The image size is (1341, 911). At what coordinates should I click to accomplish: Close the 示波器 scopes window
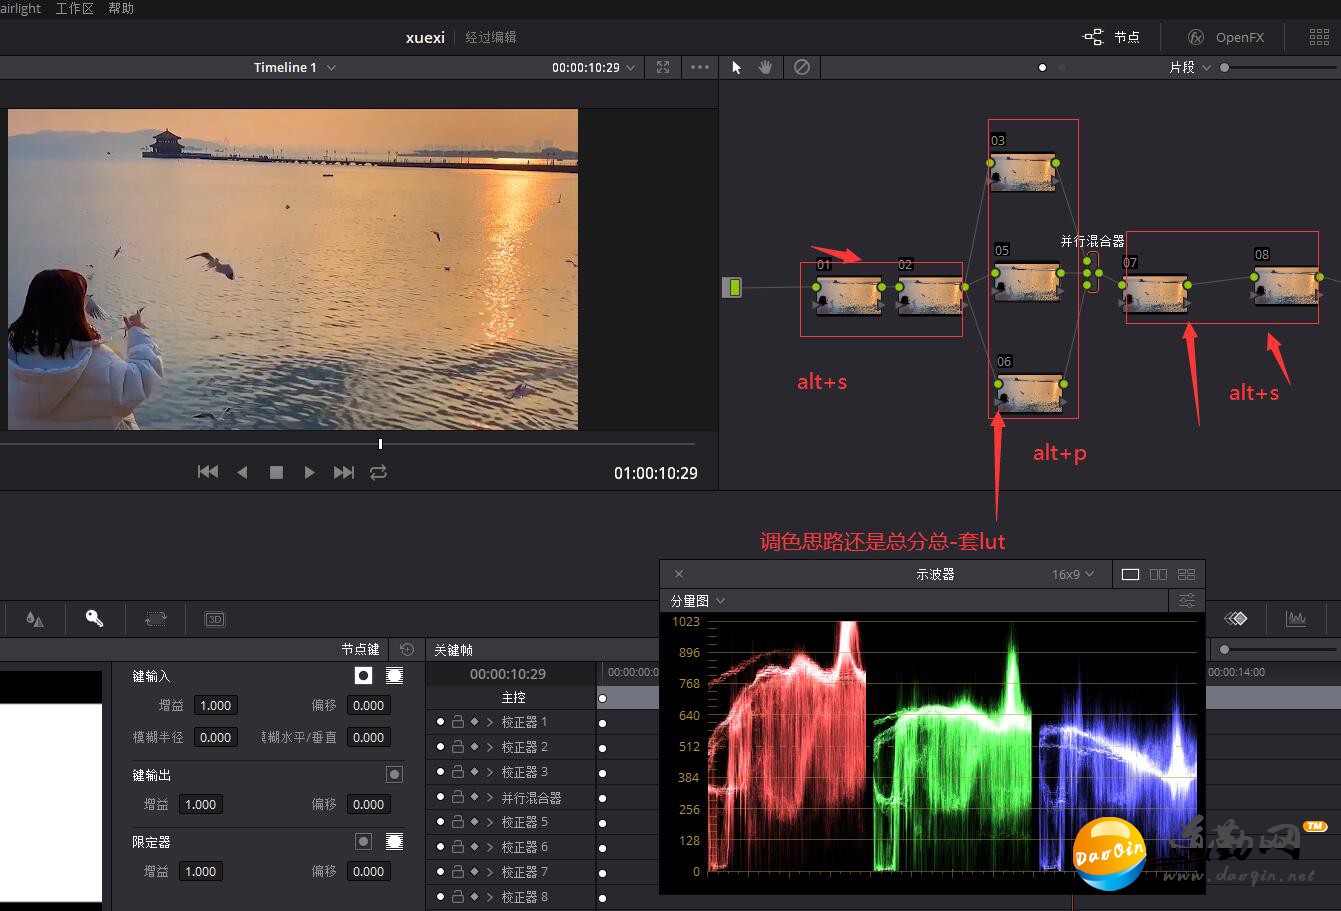679,574
